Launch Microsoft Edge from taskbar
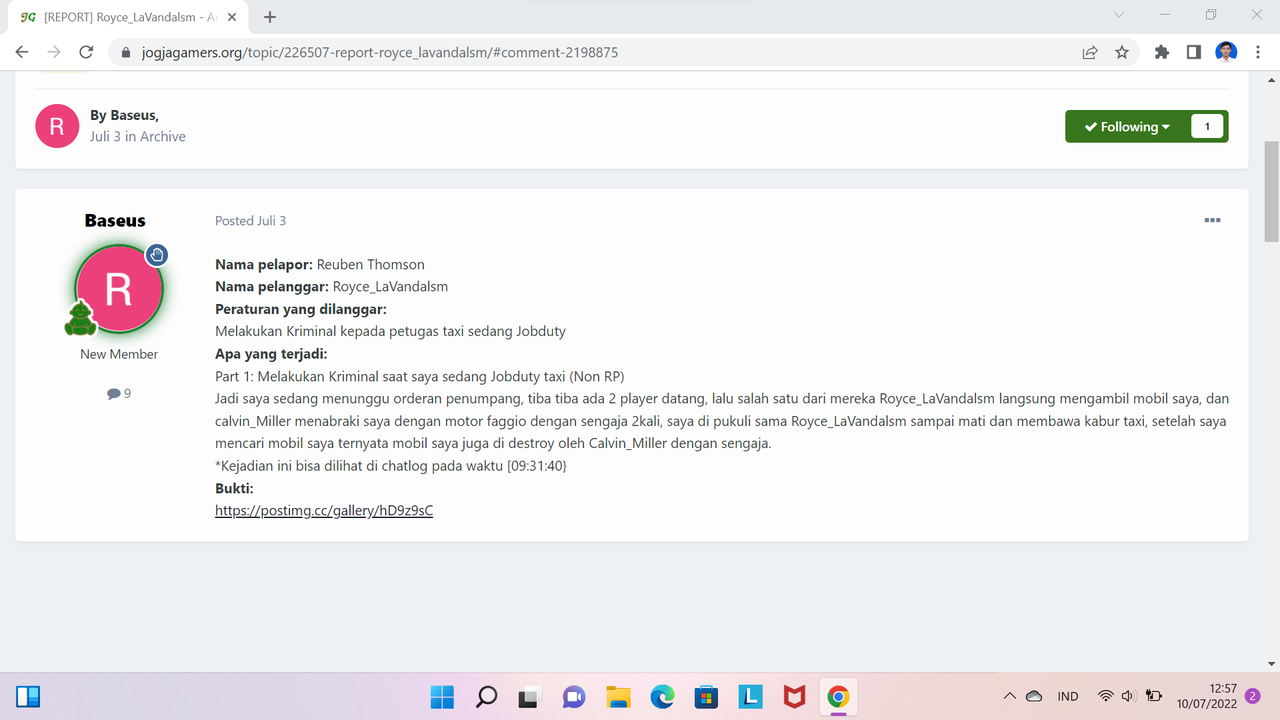 (x=662, y=696)
